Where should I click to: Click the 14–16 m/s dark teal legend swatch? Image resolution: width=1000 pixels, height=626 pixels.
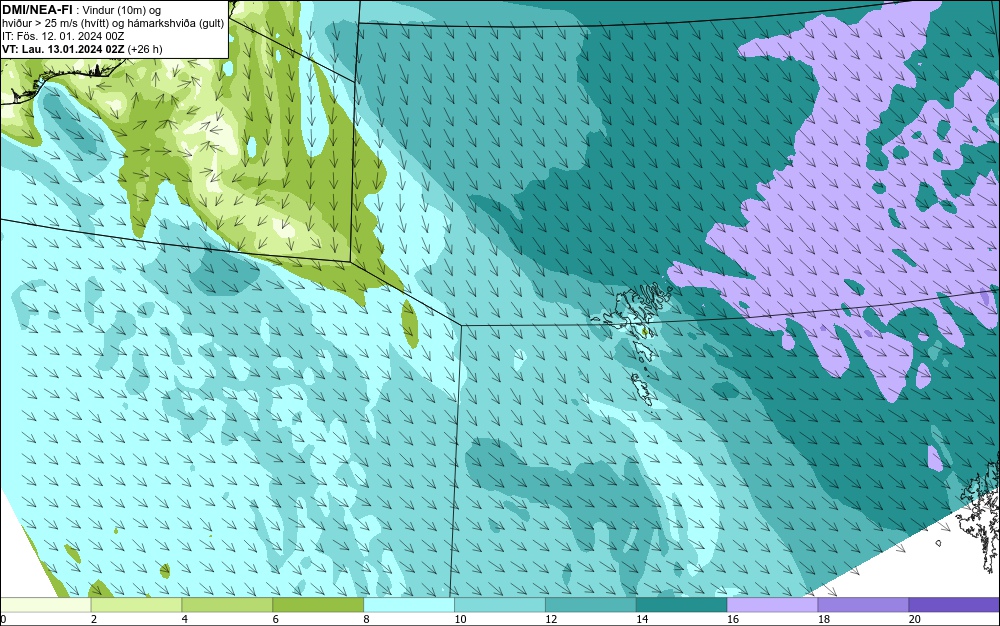pyautogui.click(x=682, y=604)
